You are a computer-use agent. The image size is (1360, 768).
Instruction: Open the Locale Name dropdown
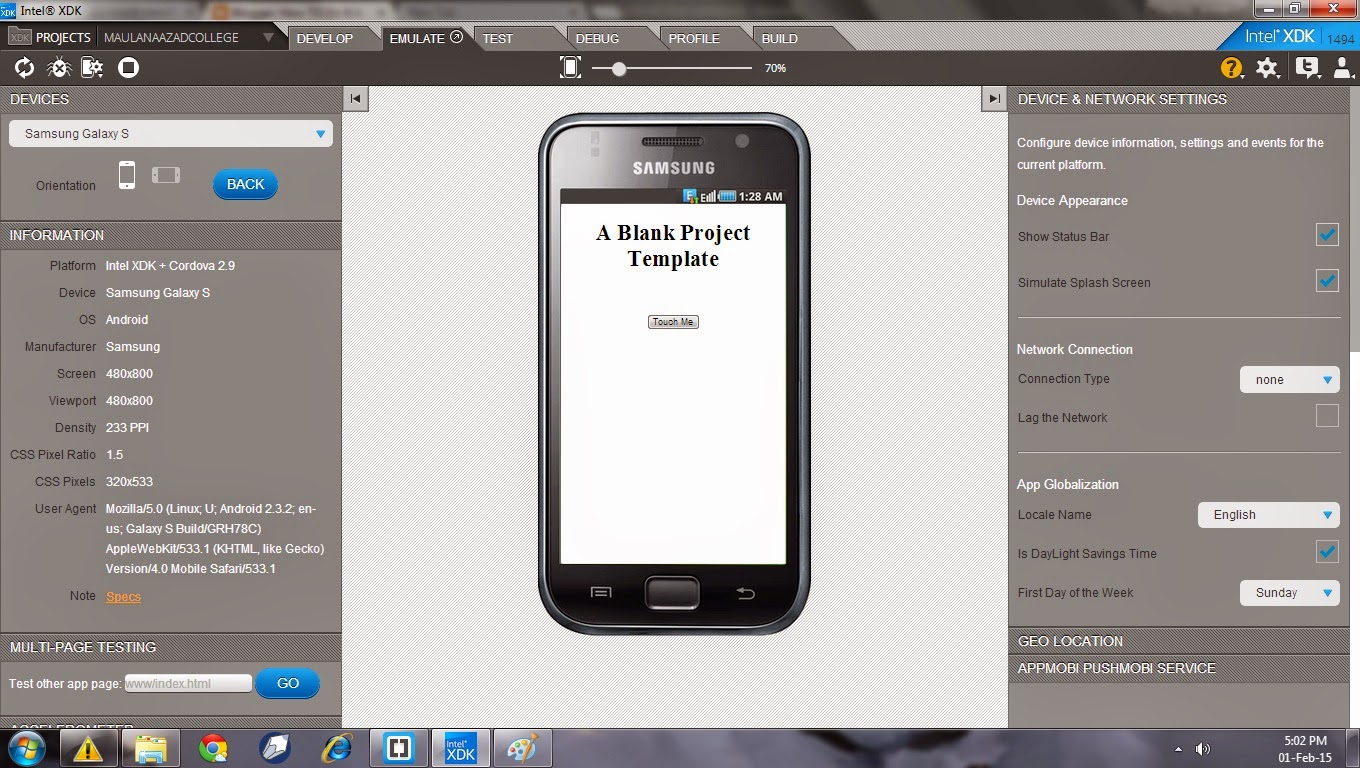1268,514
